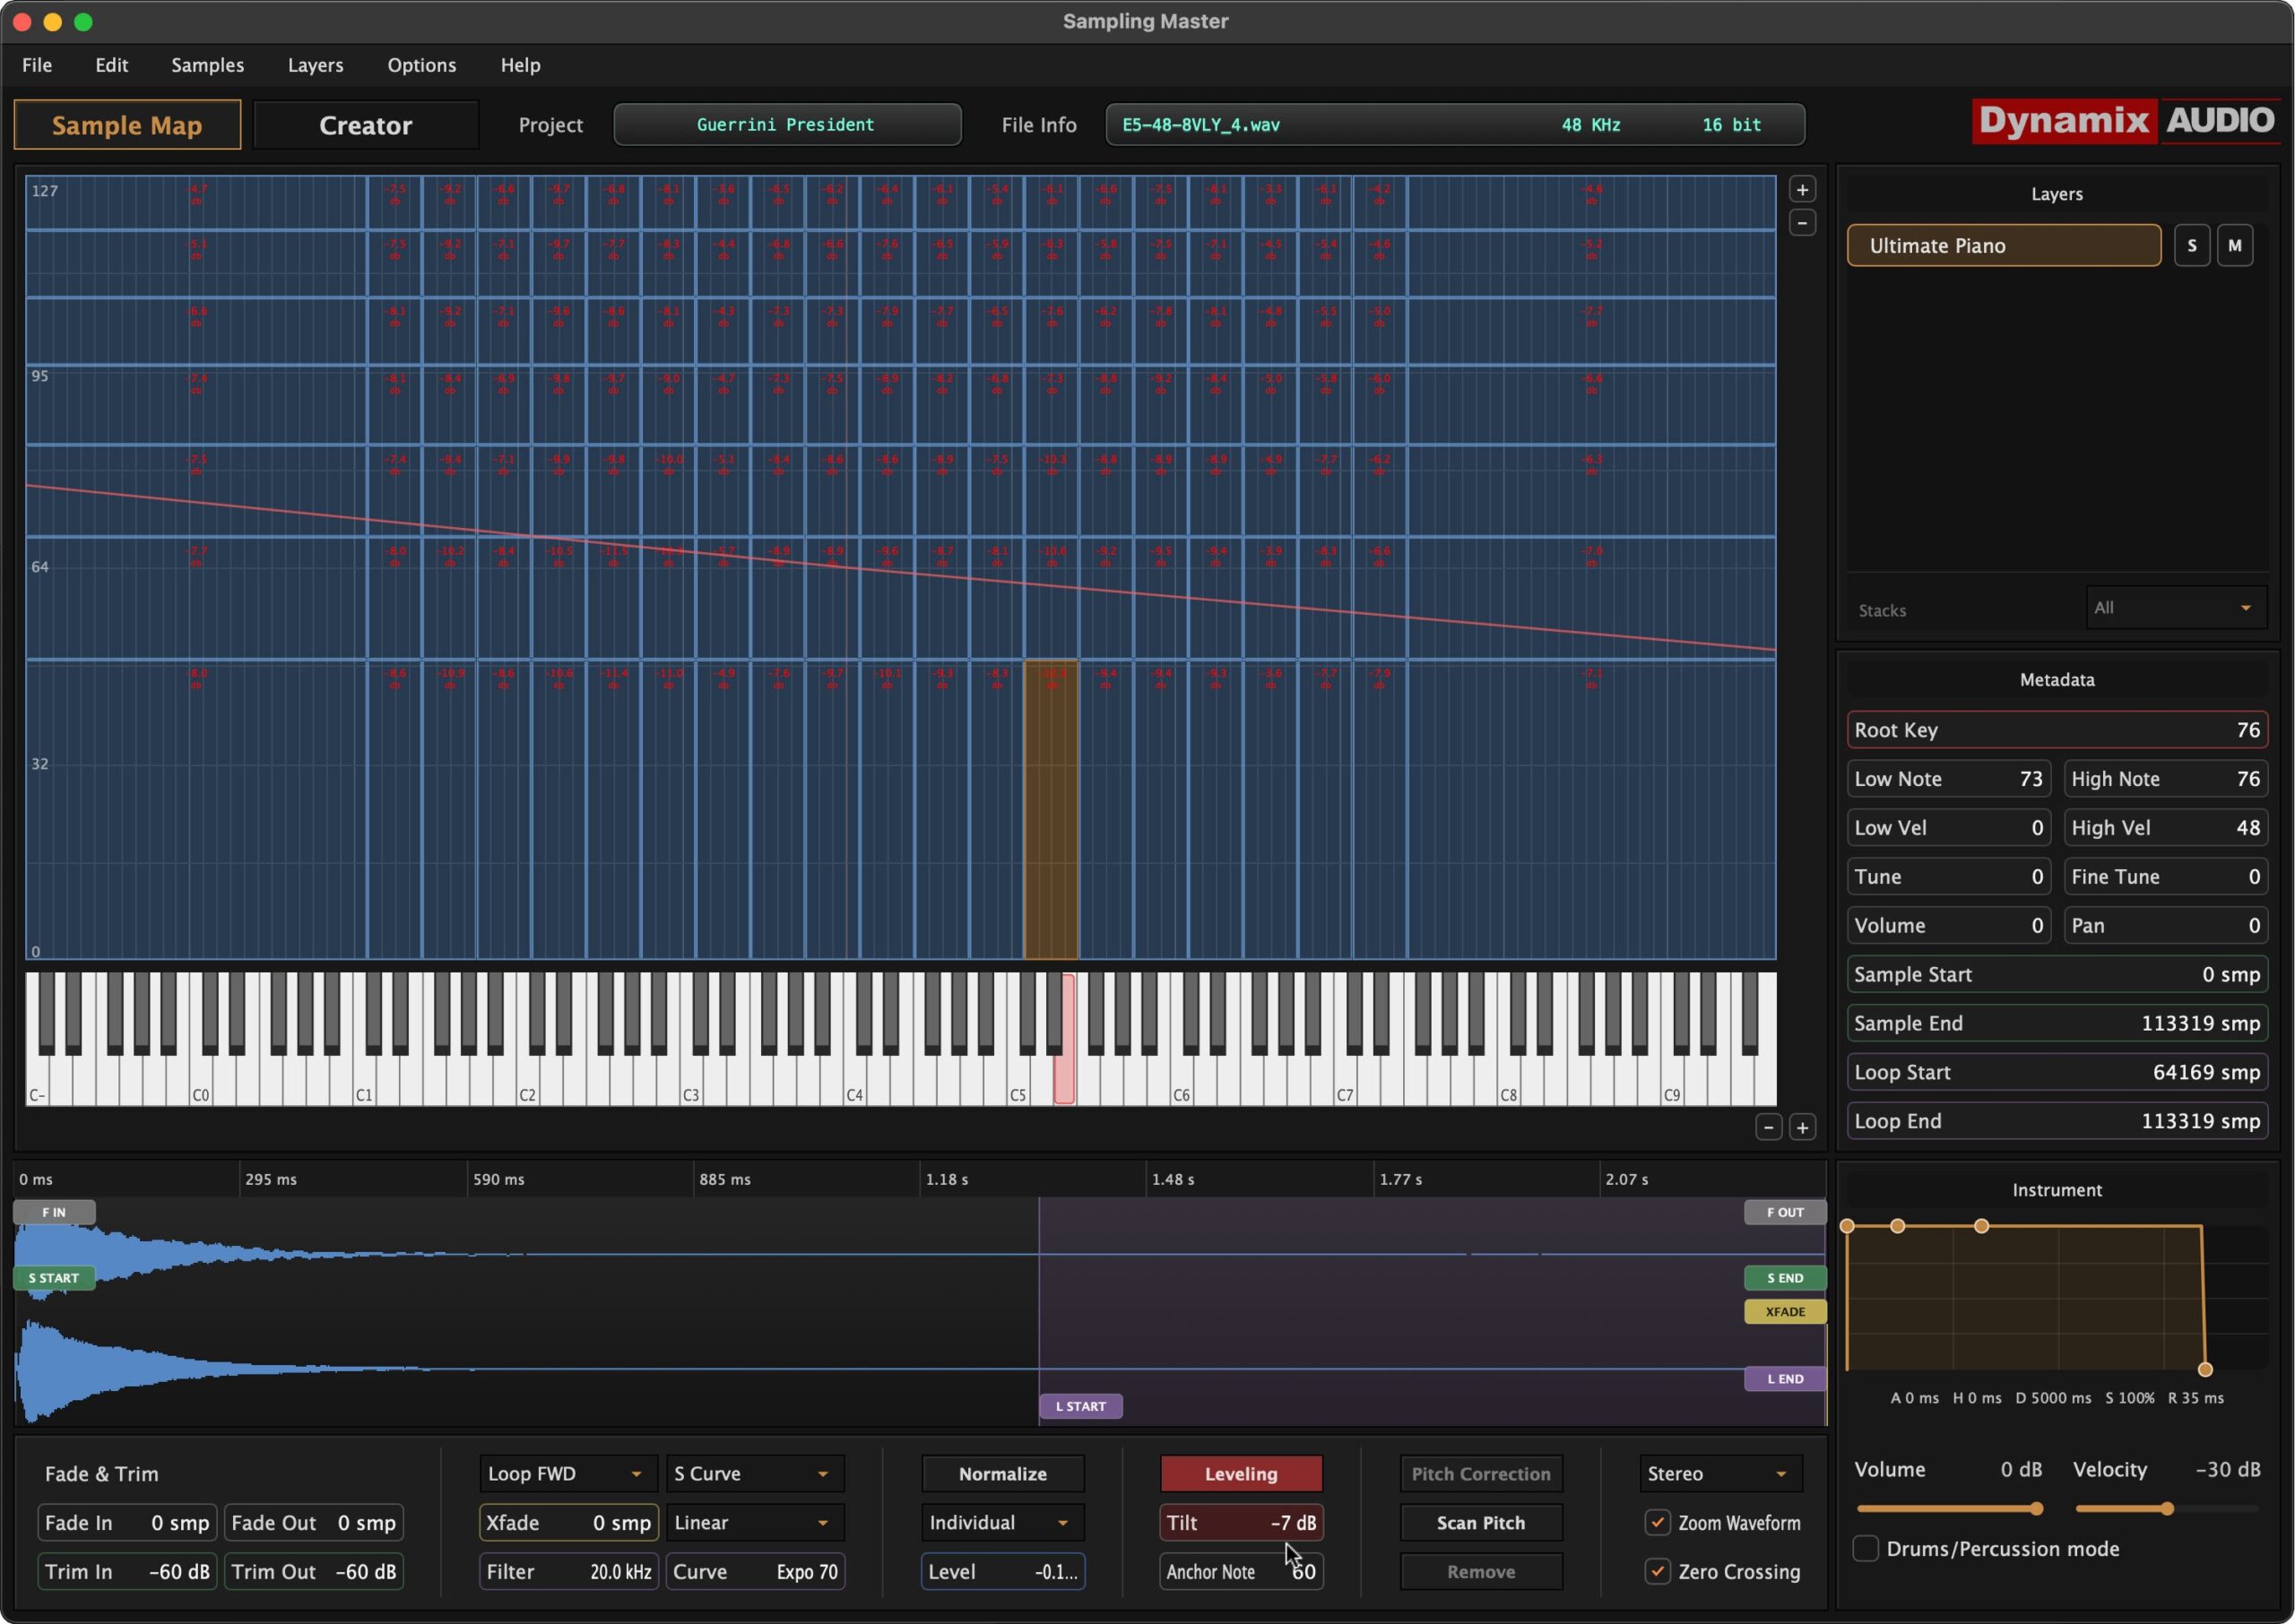This screenshot has width=2295, height=1624.
Task: Click the Velocity slider handle
Action: pos(2166,1508)
